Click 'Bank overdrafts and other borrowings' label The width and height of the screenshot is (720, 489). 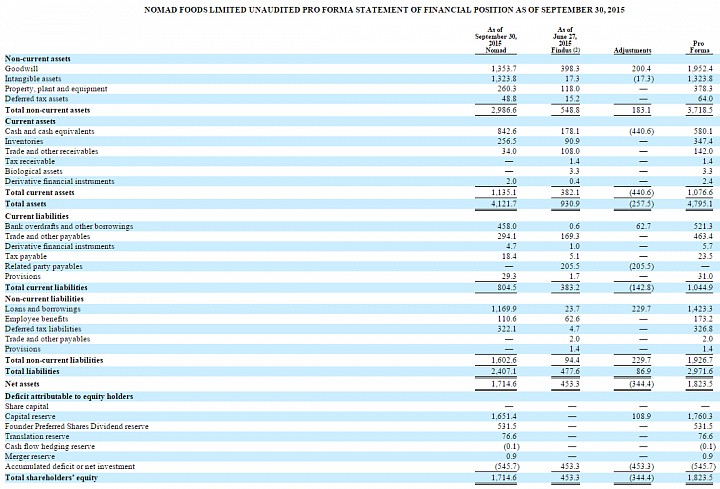click(69, 226)
